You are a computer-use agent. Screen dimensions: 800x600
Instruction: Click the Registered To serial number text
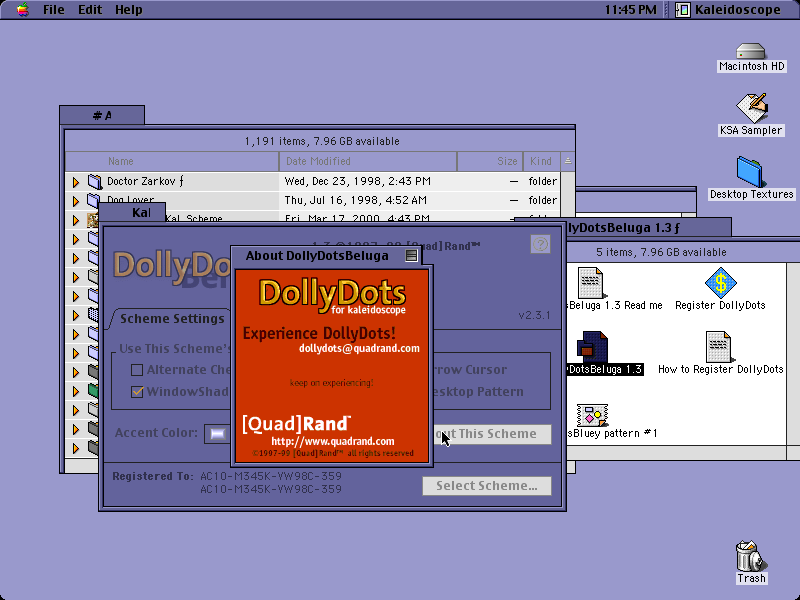(270, 483)
